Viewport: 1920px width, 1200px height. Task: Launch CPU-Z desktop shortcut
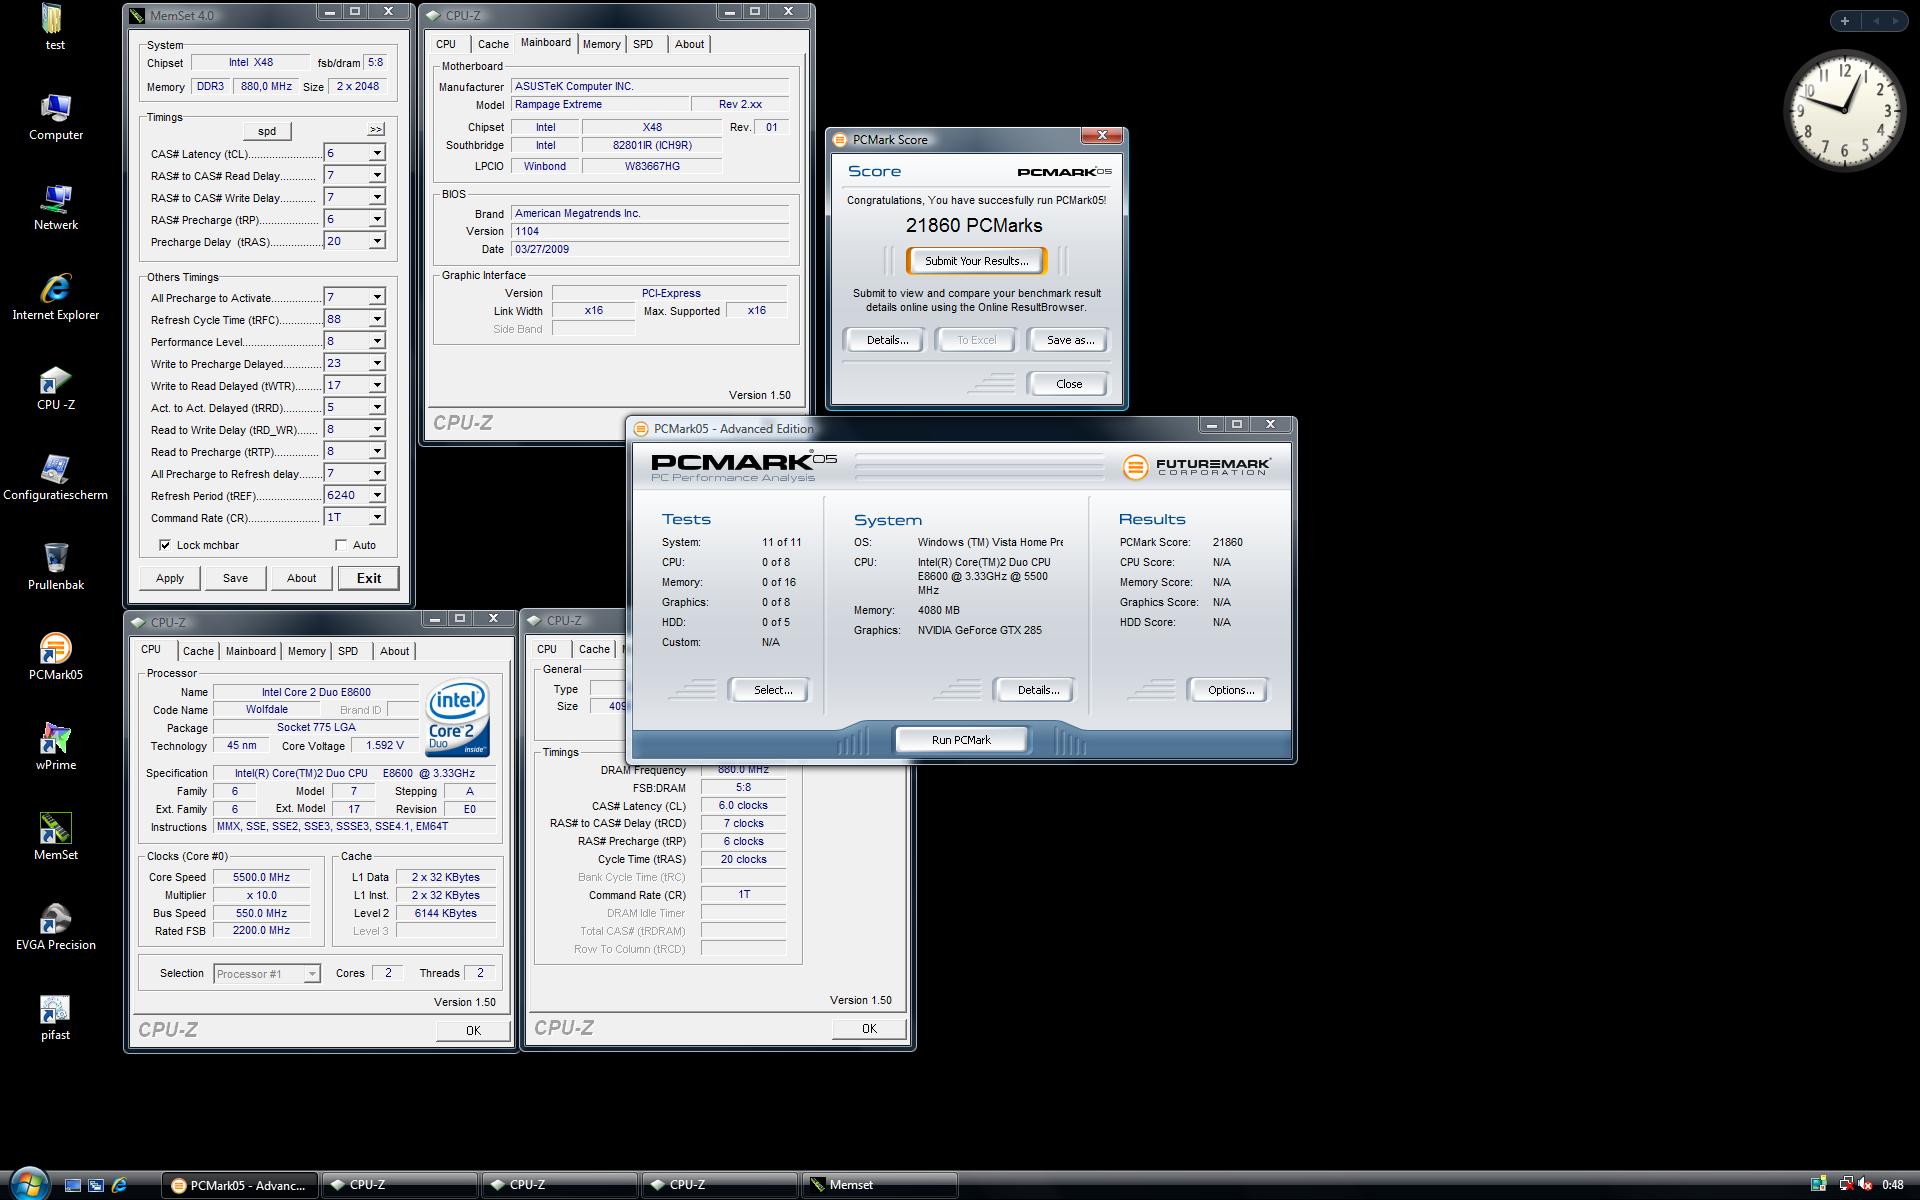click(55, 388)
